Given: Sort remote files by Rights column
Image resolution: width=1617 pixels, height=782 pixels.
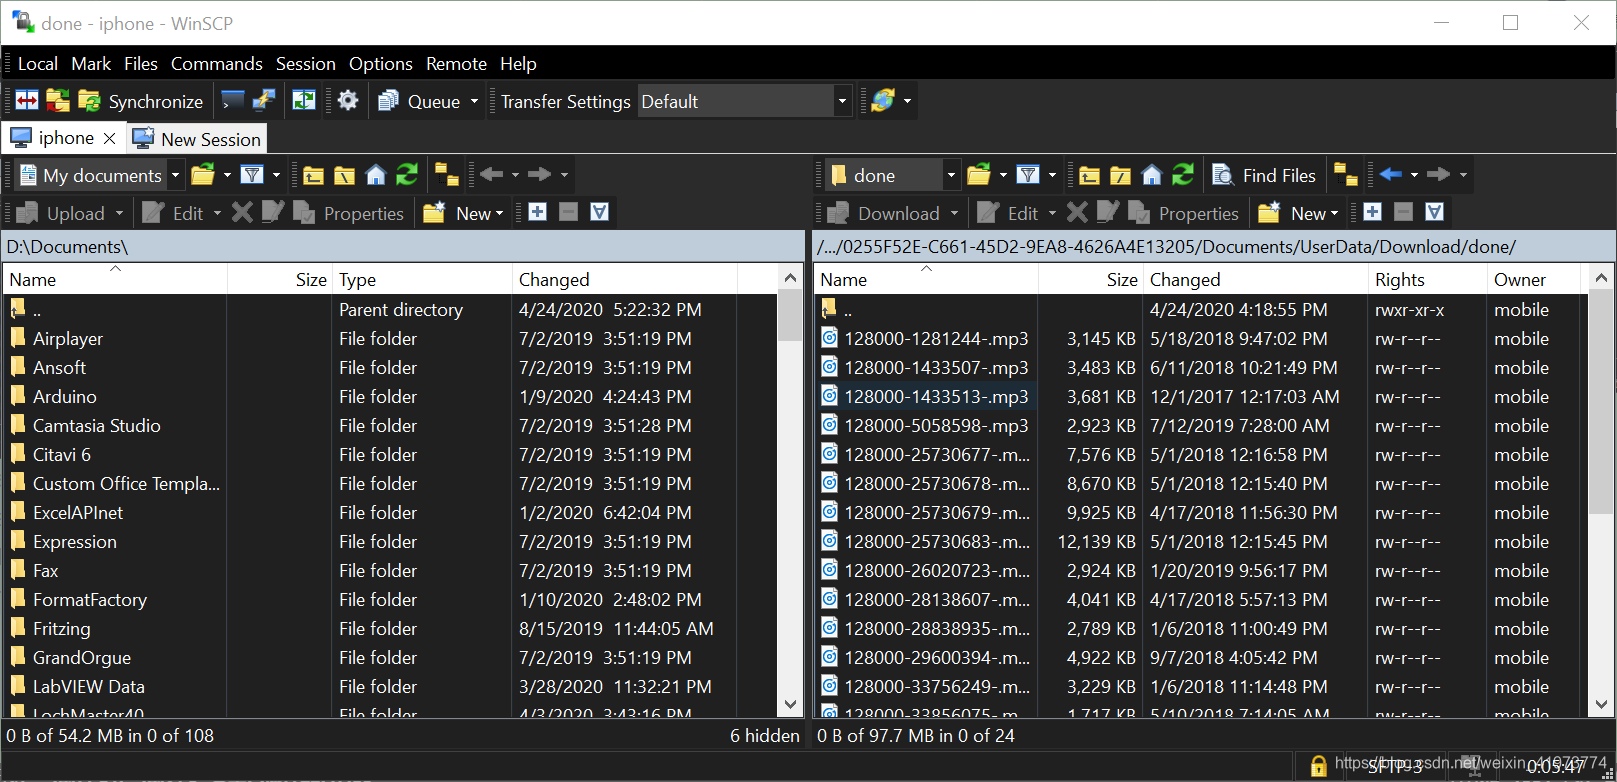Looking at the screenshot, I should [x=1426, y=280].
